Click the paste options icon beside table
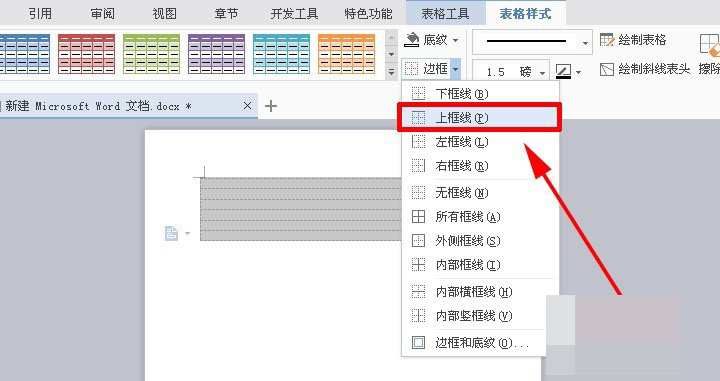Screen dimensions: 720x381 [x=171, y=233]
